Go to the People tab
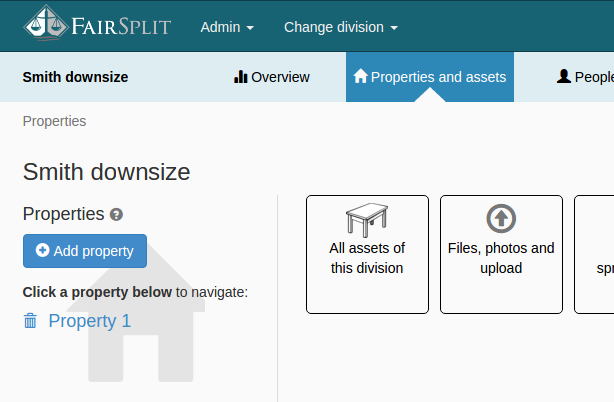The image size is (614, 402). [585, 77]
